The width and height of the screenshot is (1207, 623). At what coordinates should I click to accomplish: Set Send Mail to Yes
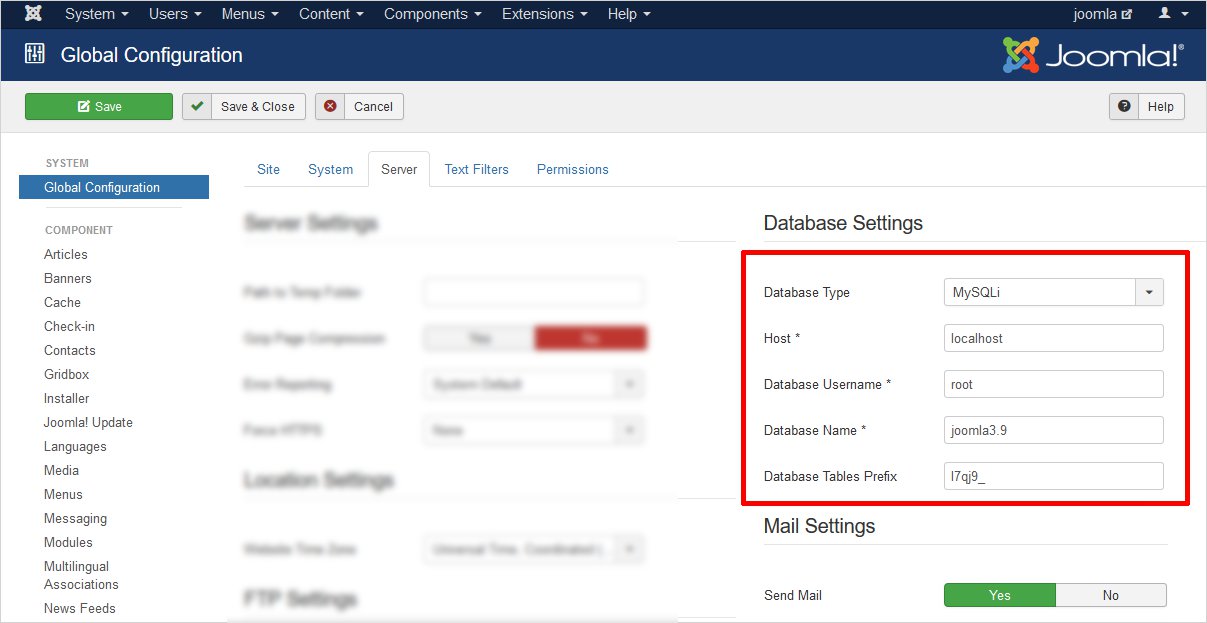(x=999, y=595)
